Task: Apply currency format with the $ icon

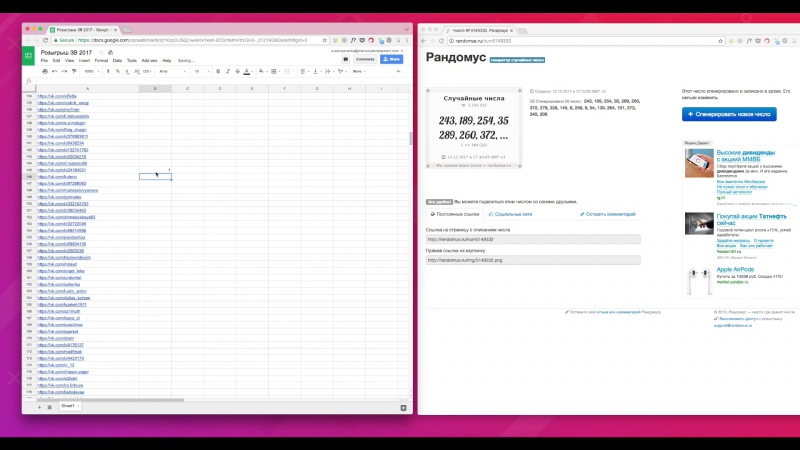Action: pos(108,71)
